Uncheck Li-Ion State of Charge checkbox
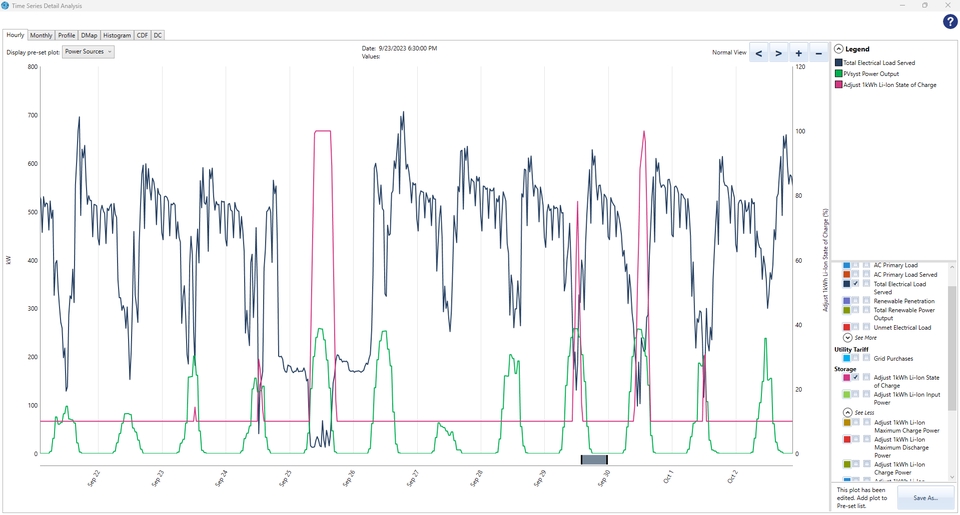The image size is (960, 515). pos(856,378)
